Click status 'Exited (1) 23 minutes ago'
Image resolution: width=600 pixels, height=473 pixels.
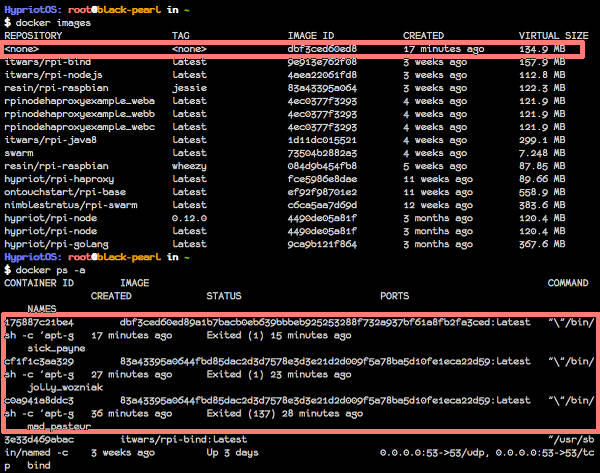279,375
